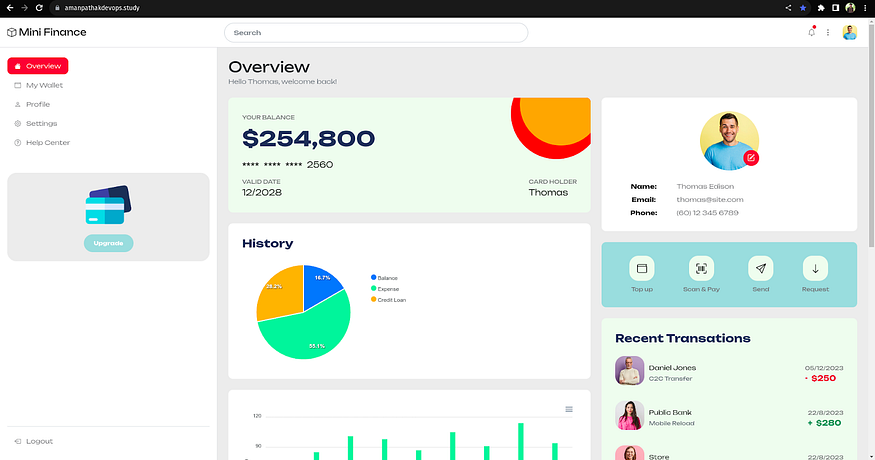Open the Chrome profile avatar
This screenshot has width=875, height=460.
coord(850,8)
